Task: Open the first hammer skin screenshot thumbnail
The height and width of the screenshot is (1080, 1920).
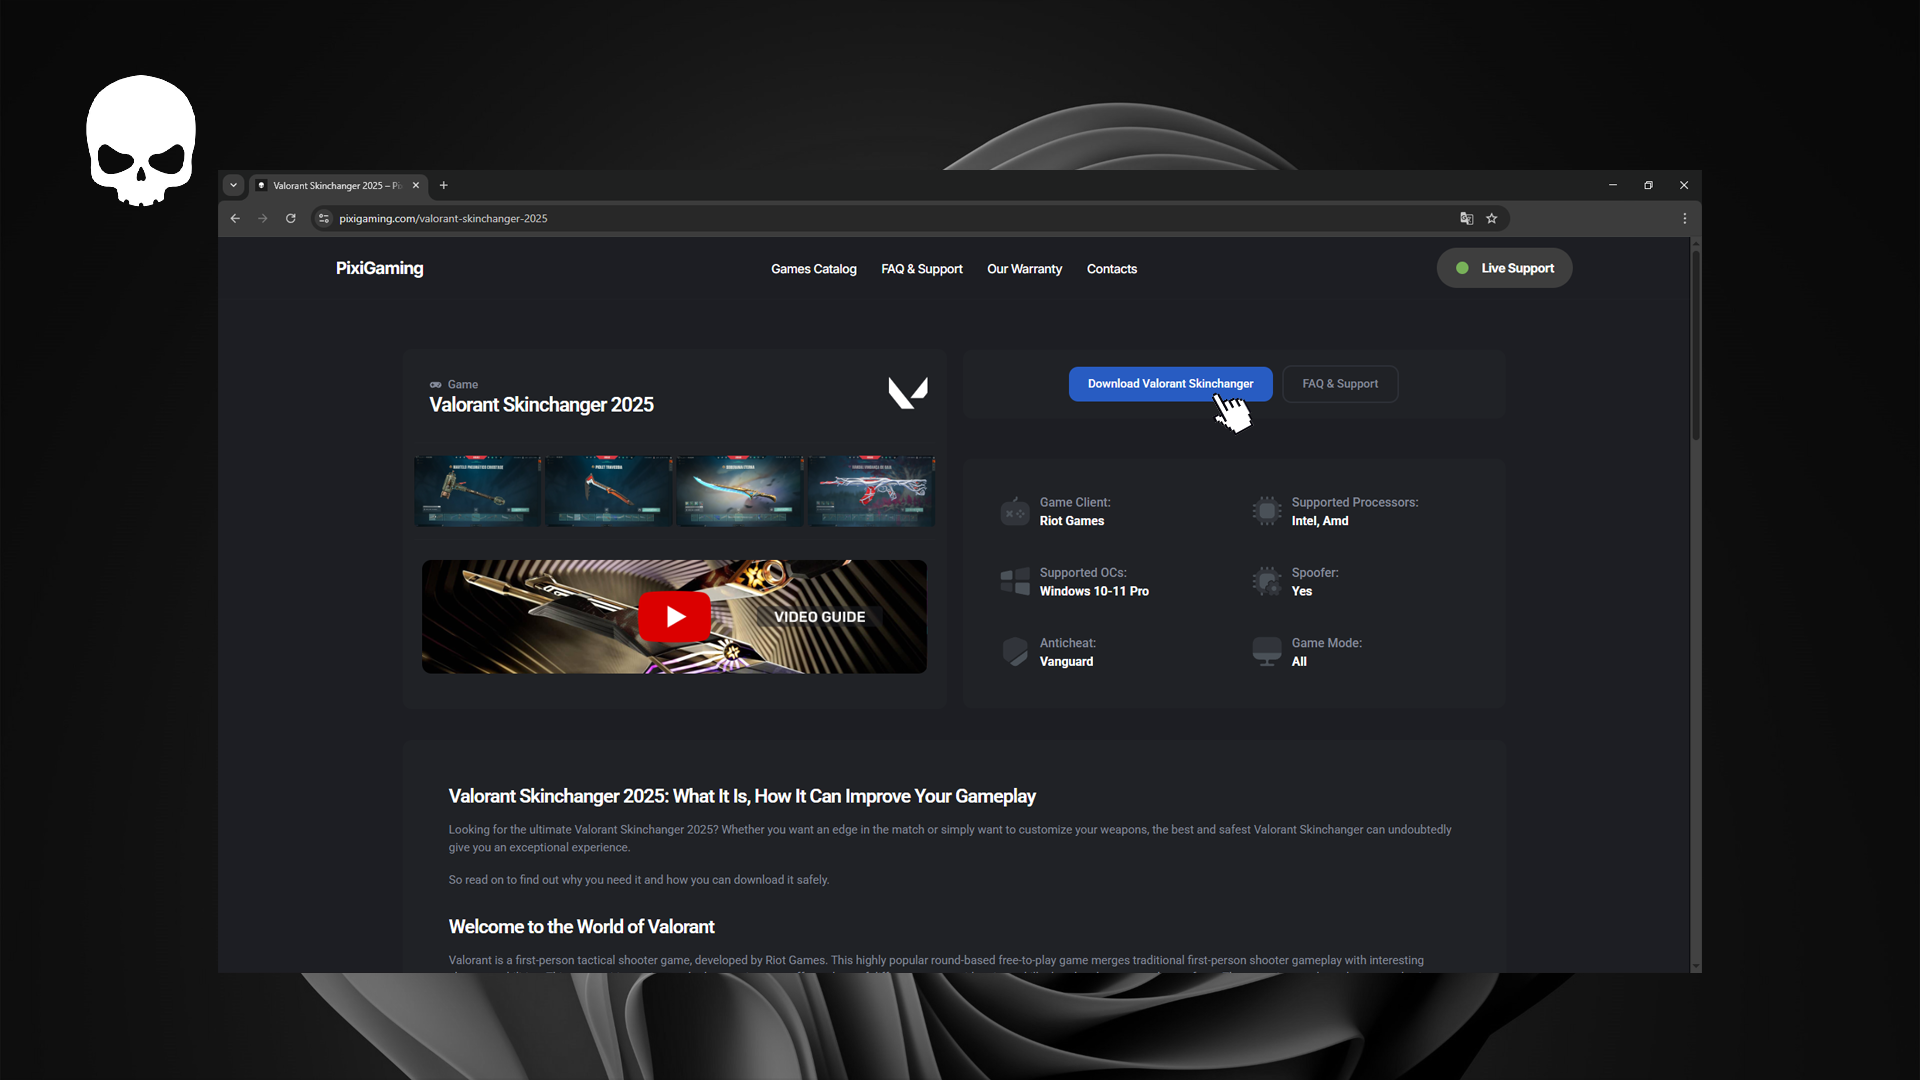Action: [477, 491]
